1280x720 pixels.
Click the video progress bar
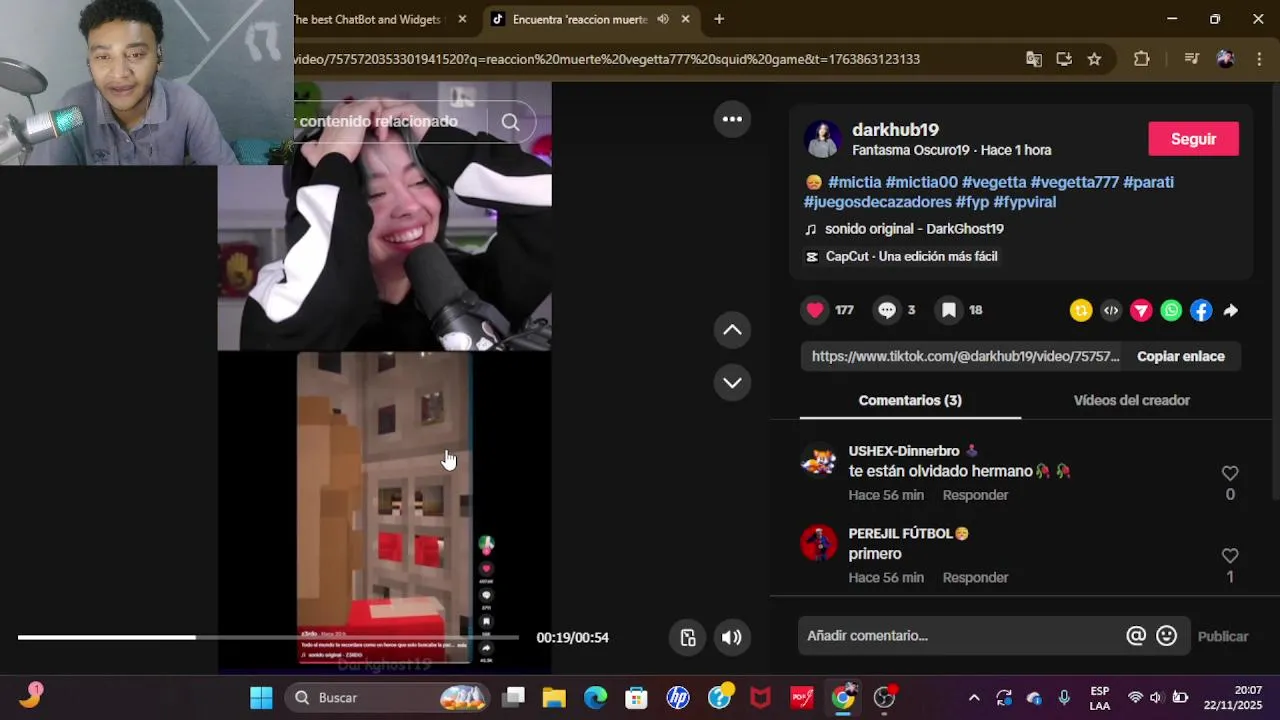(x=268, y=637)
